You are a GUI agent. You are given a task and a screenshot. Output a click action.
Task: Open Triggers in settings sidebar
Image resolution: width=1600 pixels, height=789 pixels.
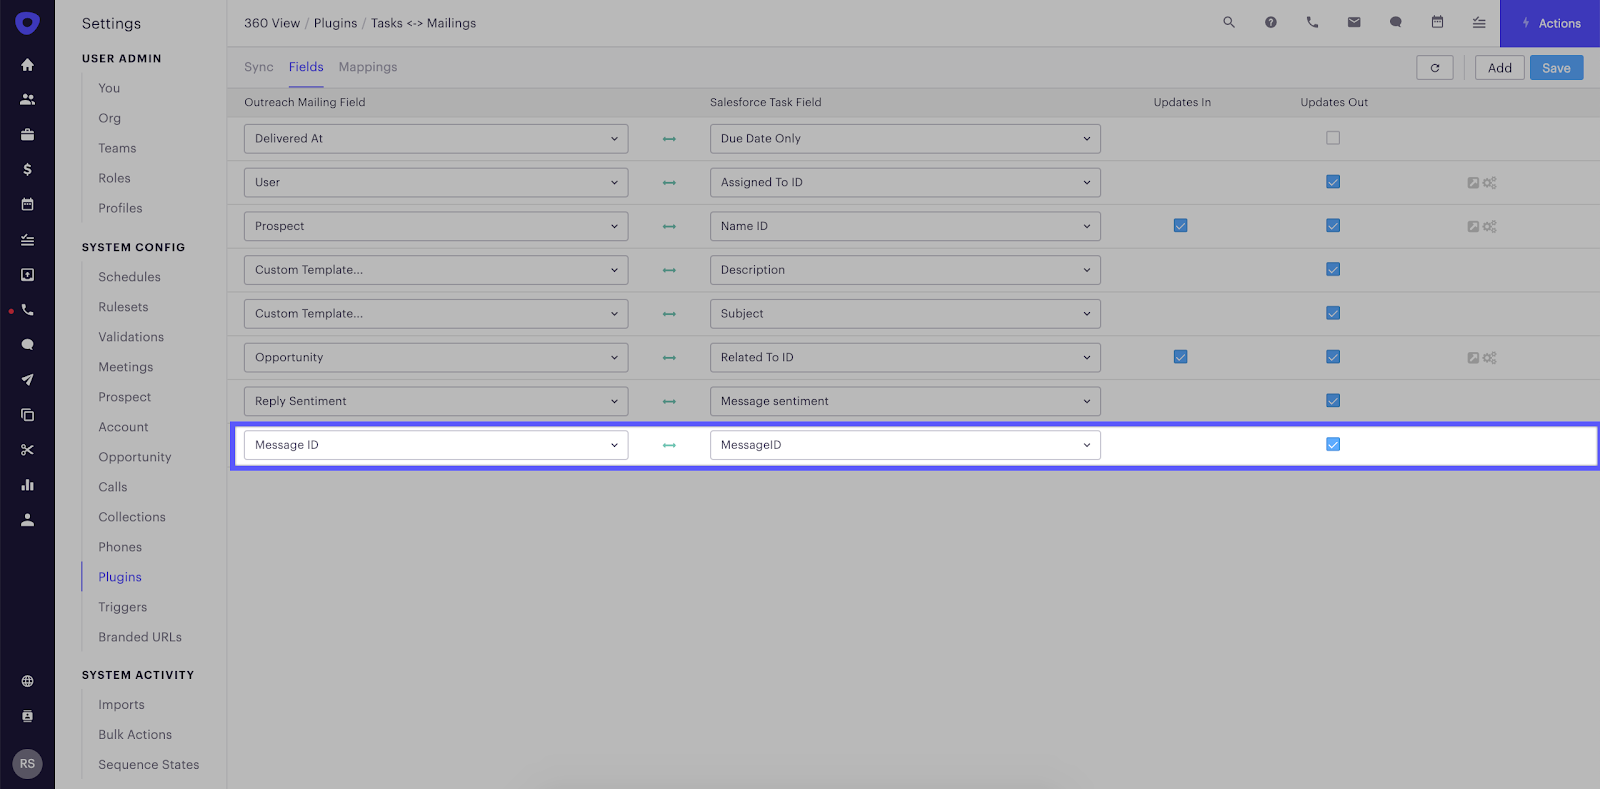[123, 607]
